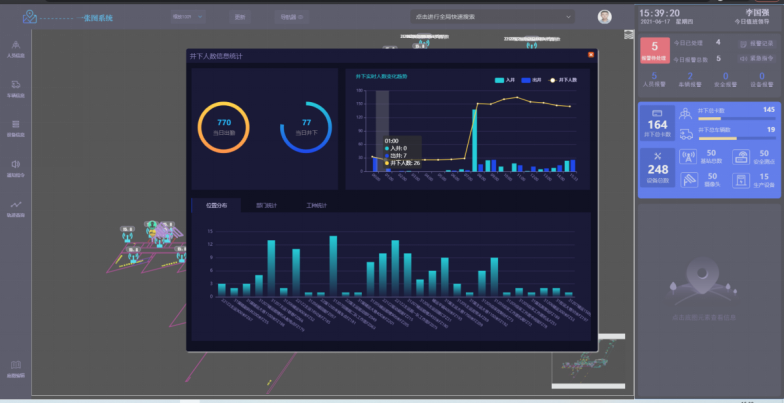This screenshot has width=784, height=403.
Task: Click the 井下总车辆数 progress bar
Action: (736, 138)
